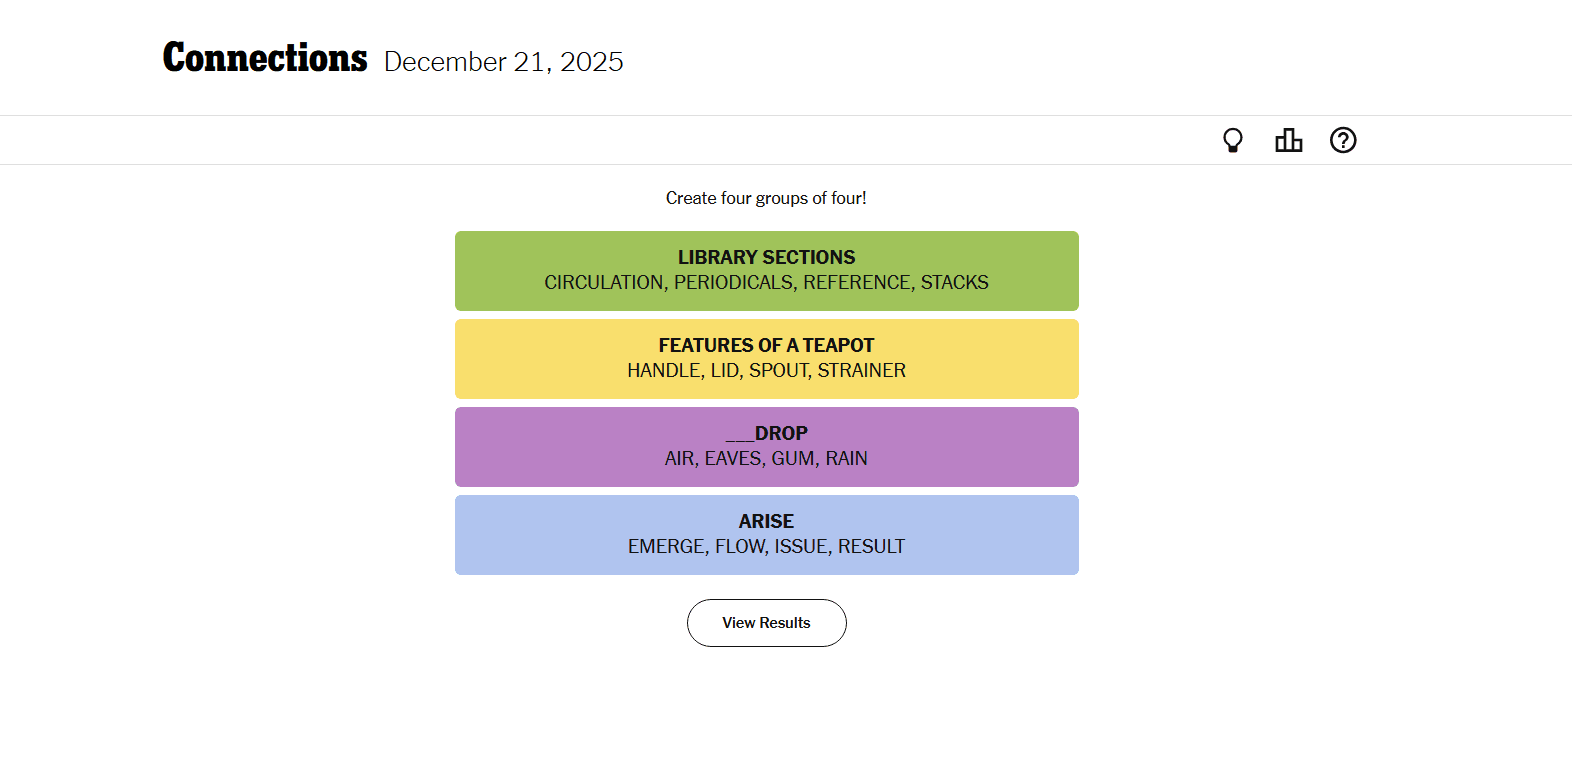Click the View Results button
The height and width of the screenshot is (764, 1572).
click(x=766, y=623)
